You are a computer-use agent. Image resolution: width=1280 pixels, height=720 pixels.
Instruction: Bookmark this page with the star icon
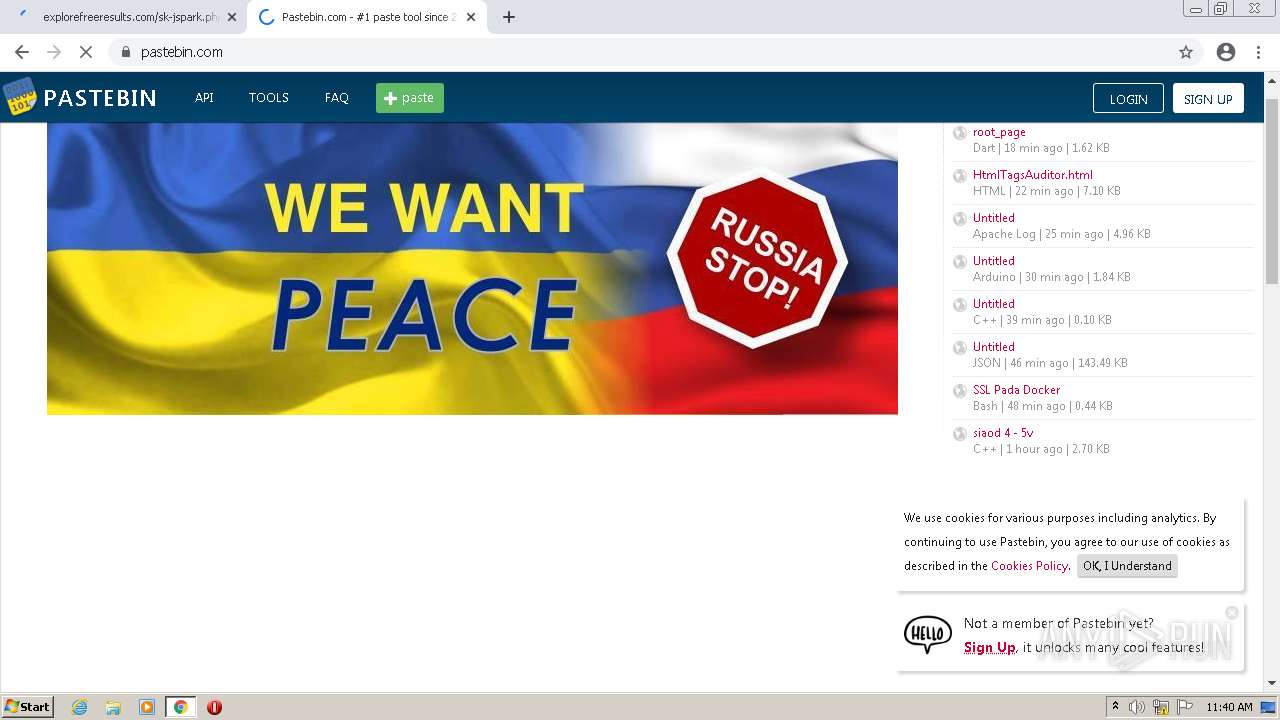[x=1186, y=52]
